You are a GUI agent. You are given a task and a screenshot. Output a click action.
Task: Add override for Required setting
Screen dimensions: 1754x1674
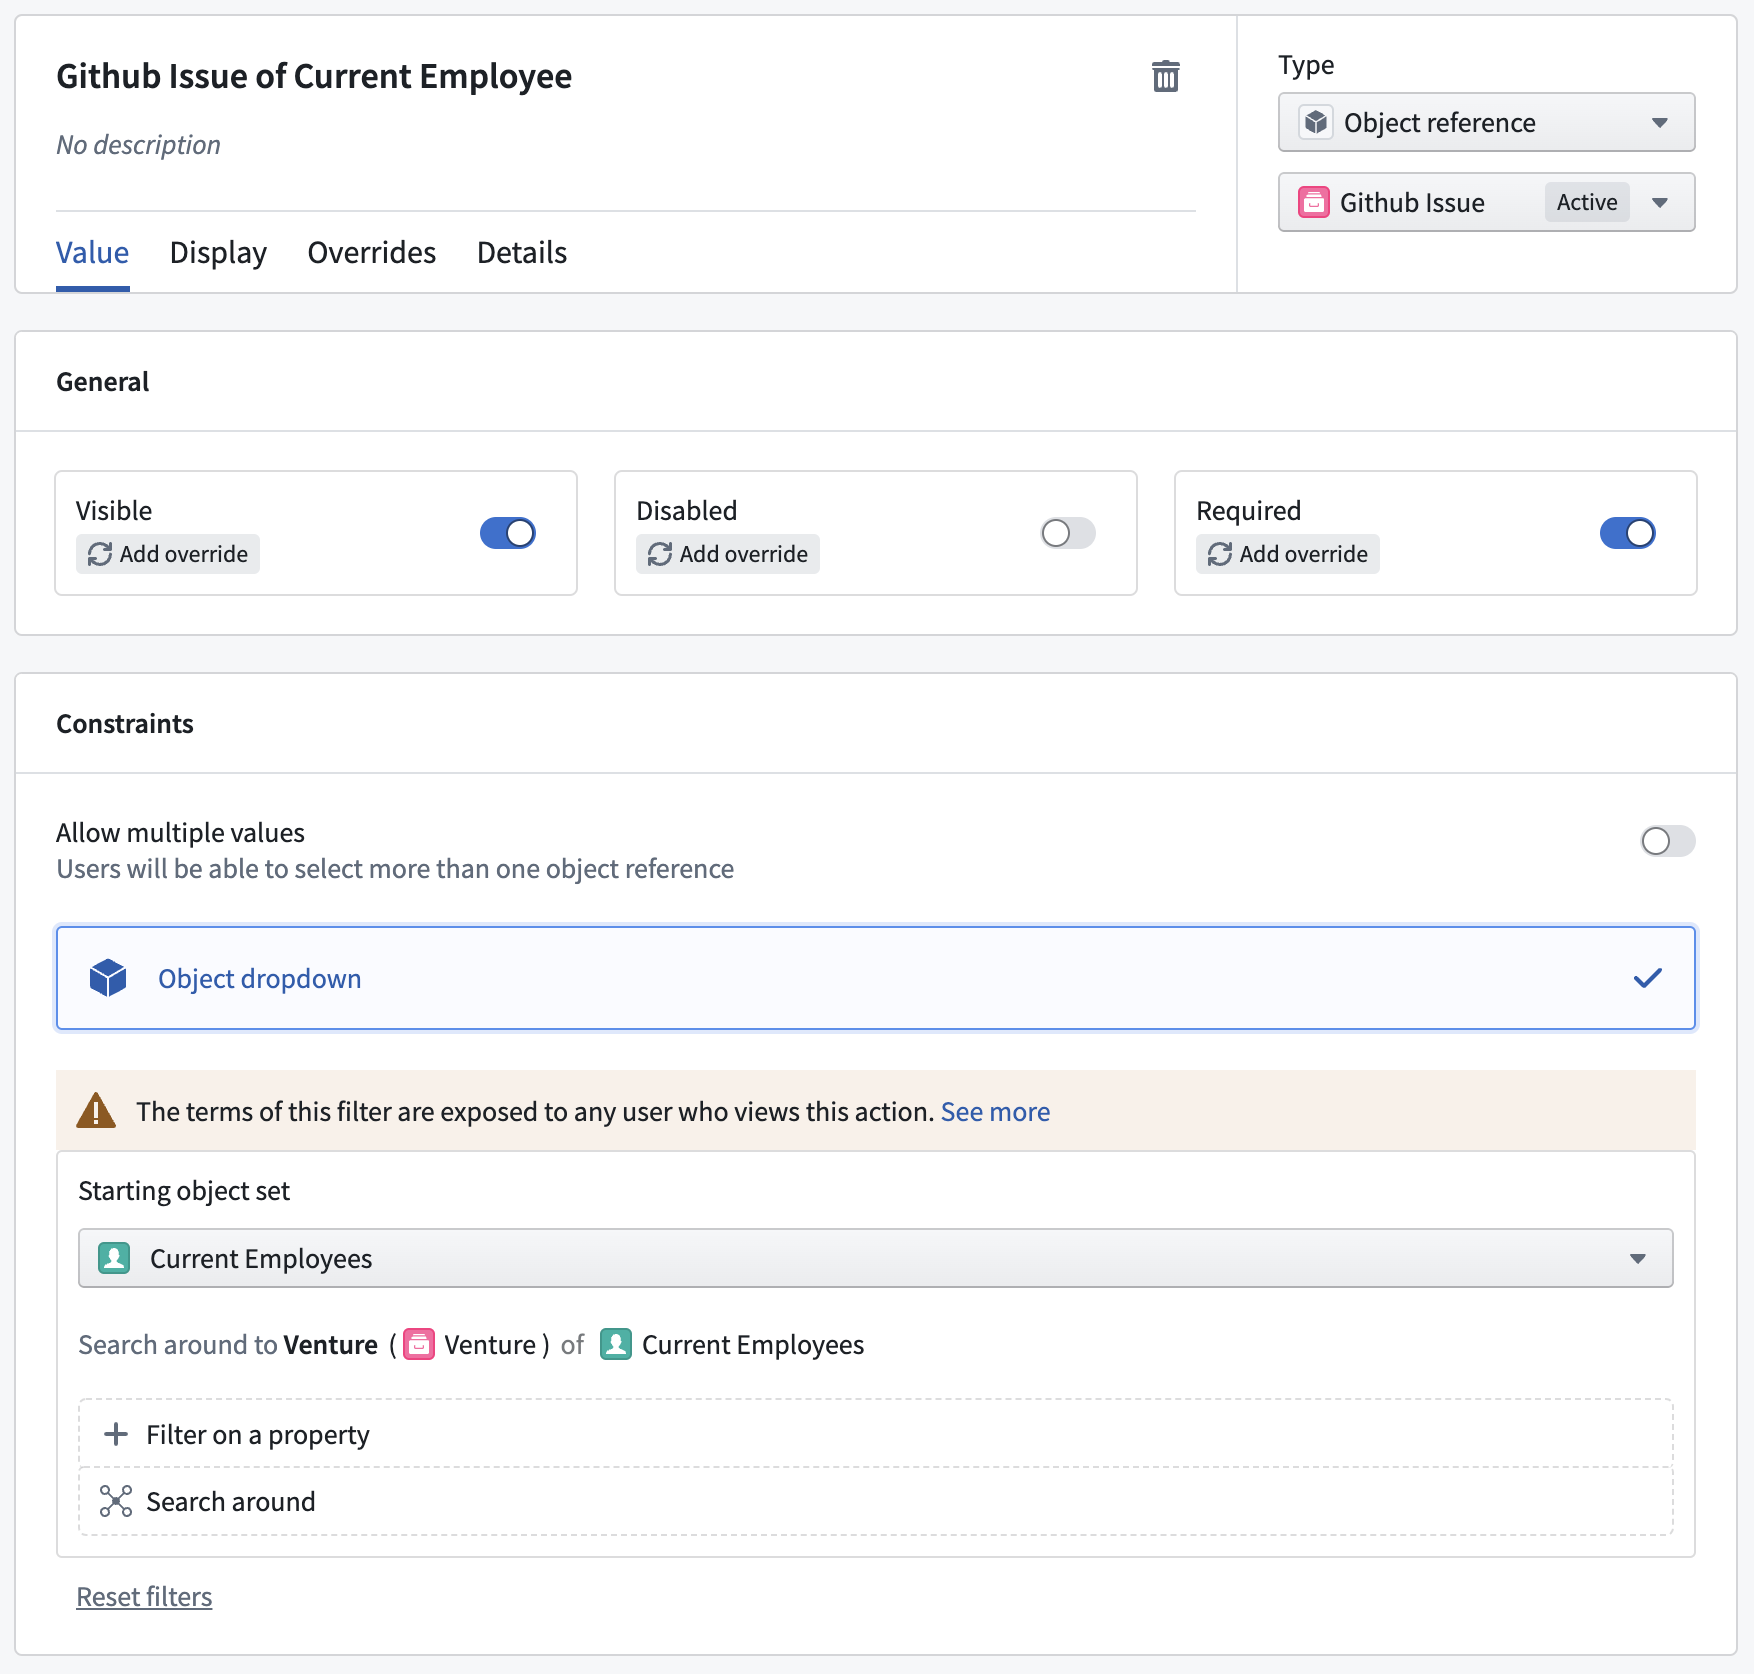(1288, 554)
